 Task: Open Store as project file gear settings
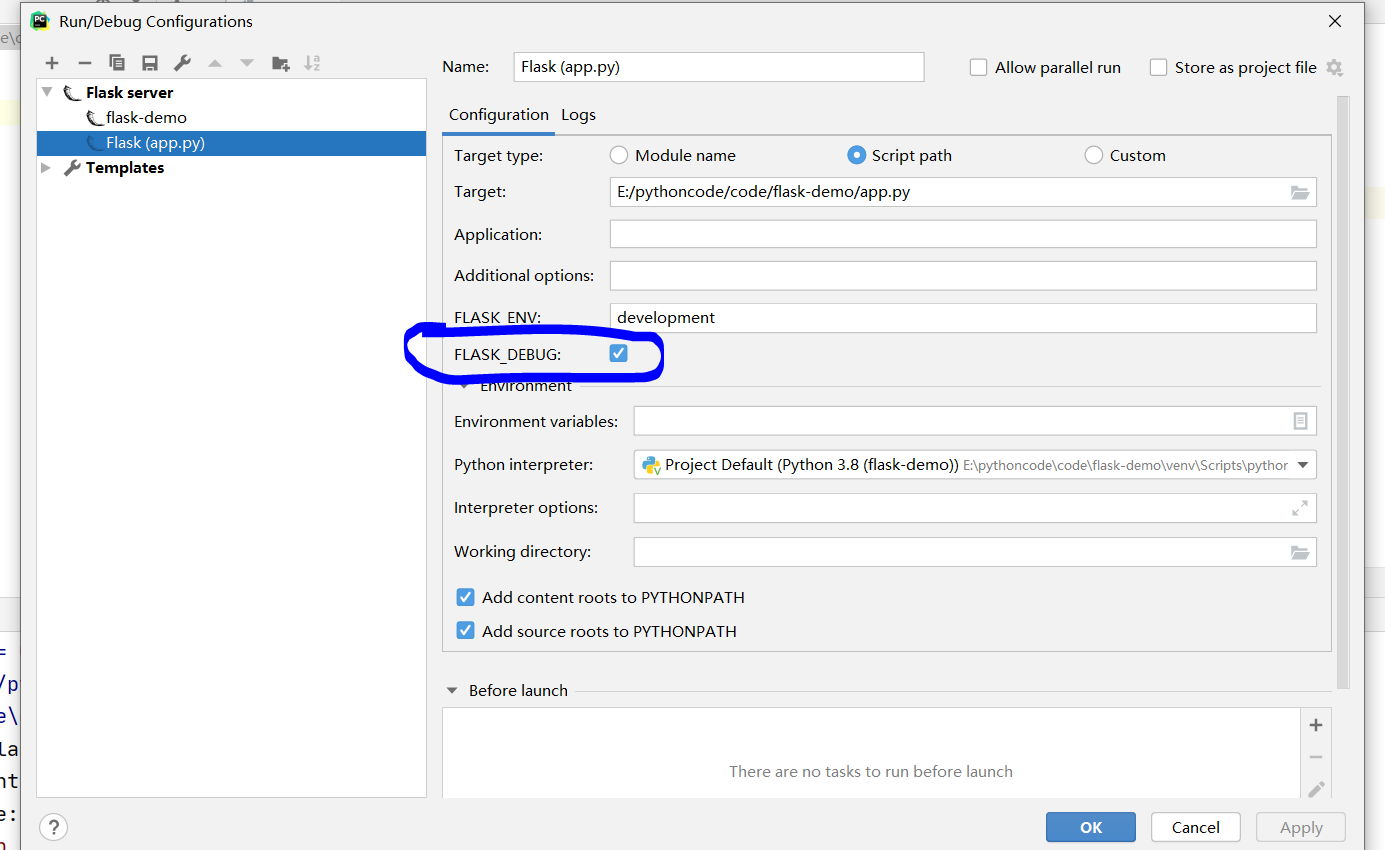[x=1334, y=68]
